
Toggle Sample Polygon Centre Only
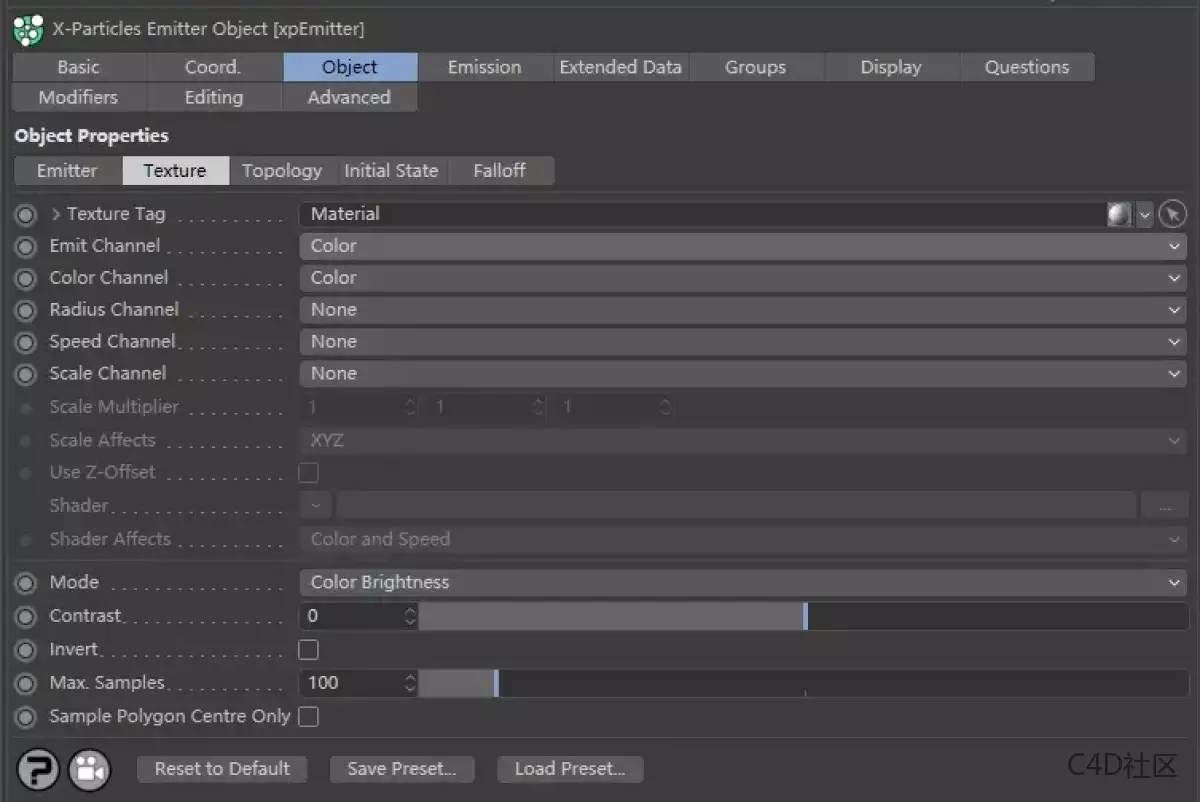308,716
